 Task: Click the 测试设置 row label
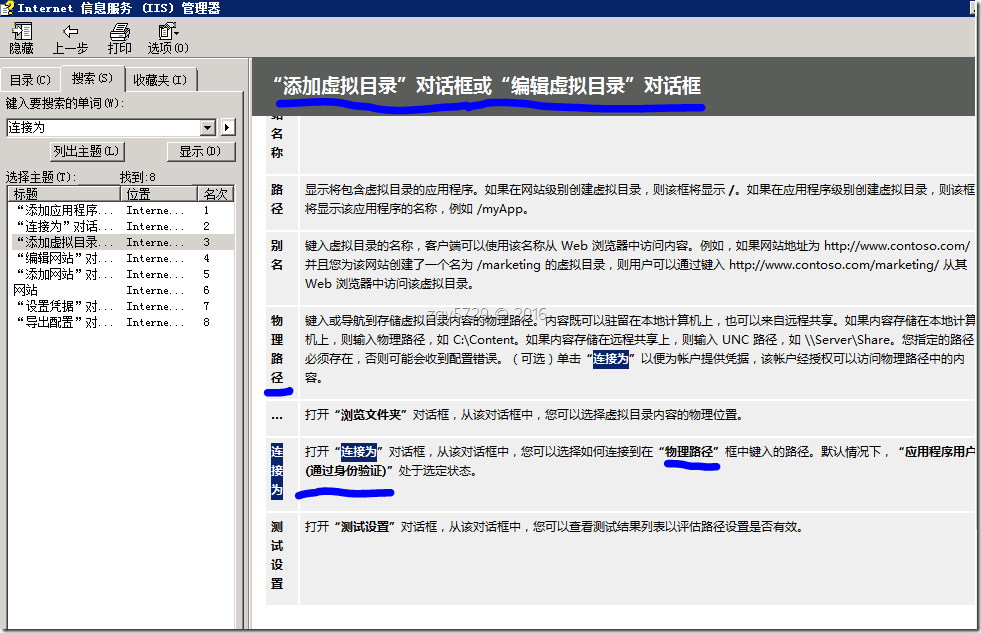pyautogui.click(x=277, y=555)
